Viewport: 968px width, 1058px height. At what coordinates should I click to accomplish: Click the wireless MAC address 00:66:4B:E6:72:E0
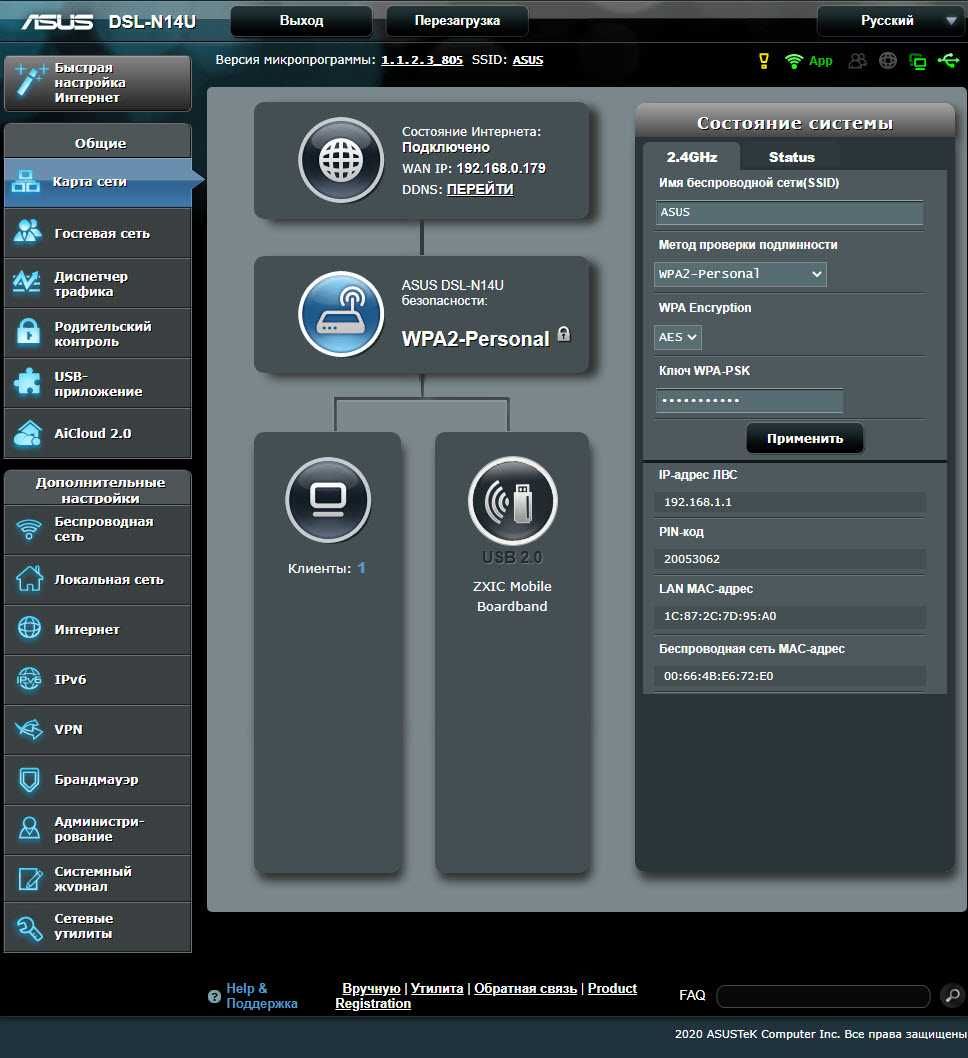718,676
